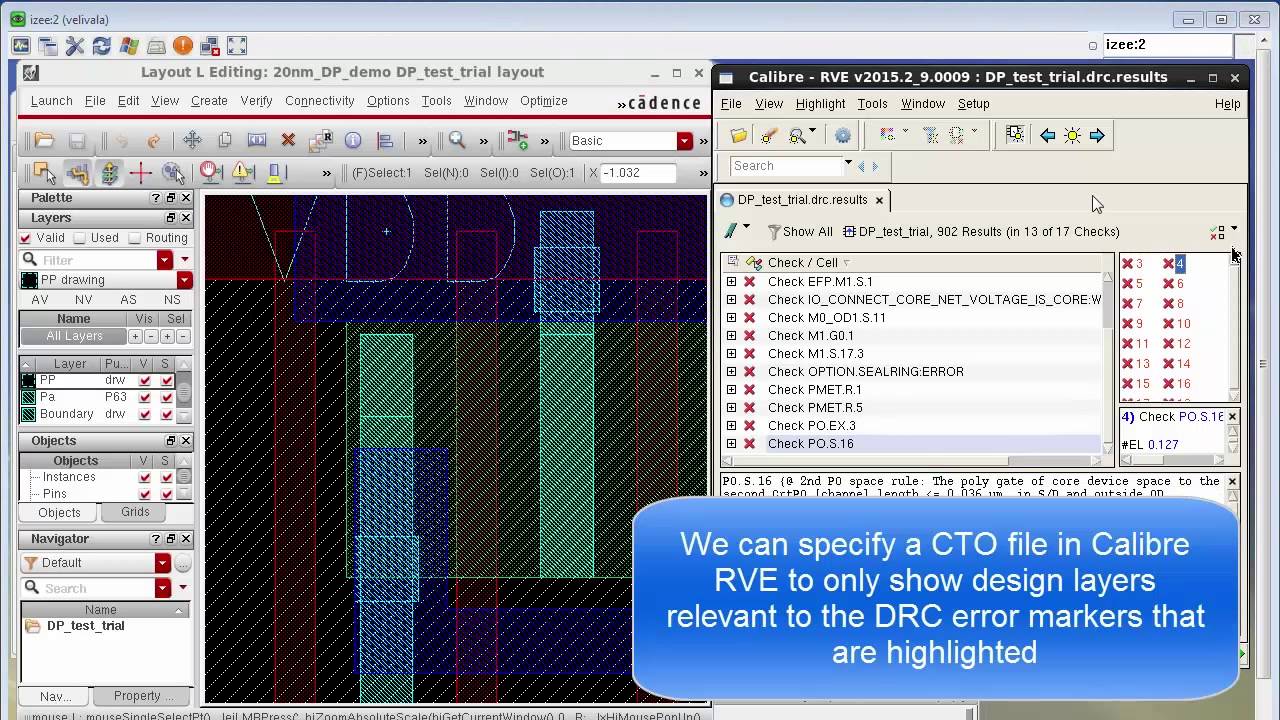Open the Connectivity menu
The height and width of the screenshot is (720, 1280).
point(319,101)
